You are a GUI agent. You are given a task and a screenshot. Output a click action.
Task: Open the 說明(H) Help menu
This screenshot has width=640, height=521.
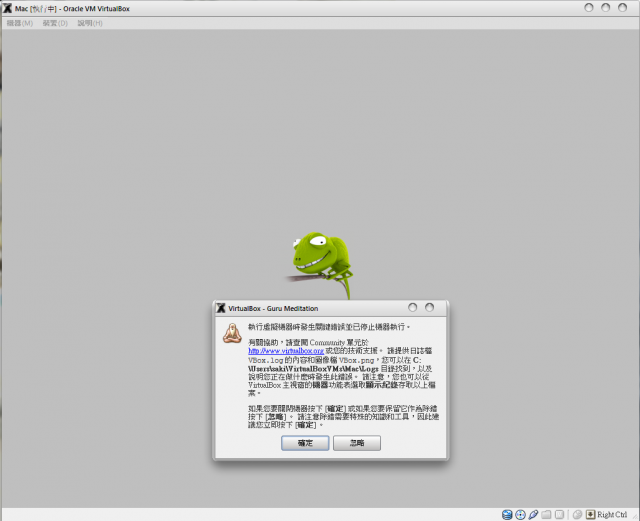point(90,23)
